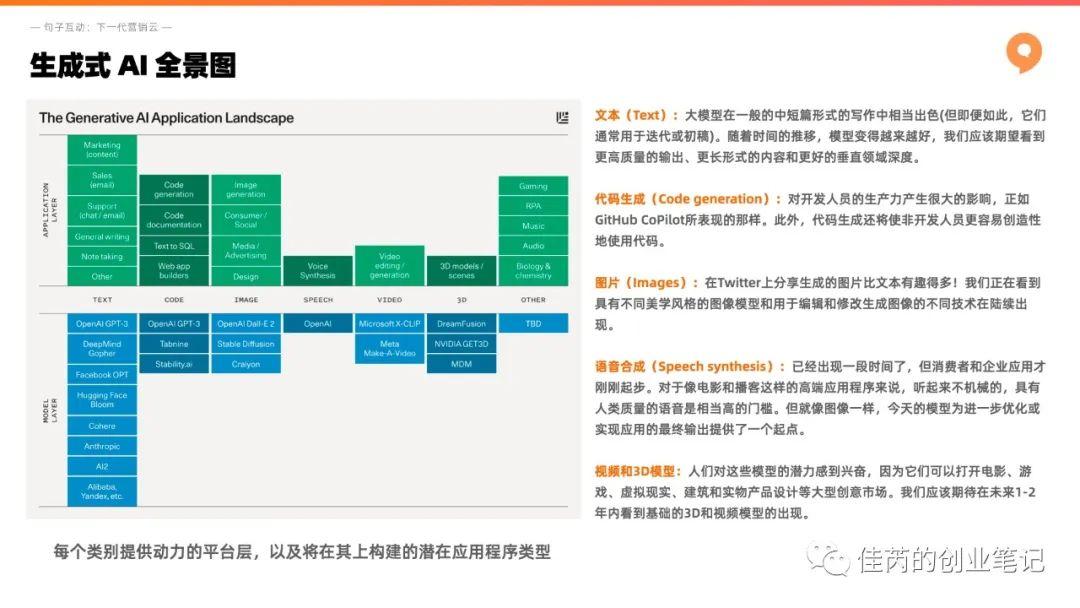1080x608 pixels.
Task: Click the Note taking box
Action: click(x=102, y=257)
